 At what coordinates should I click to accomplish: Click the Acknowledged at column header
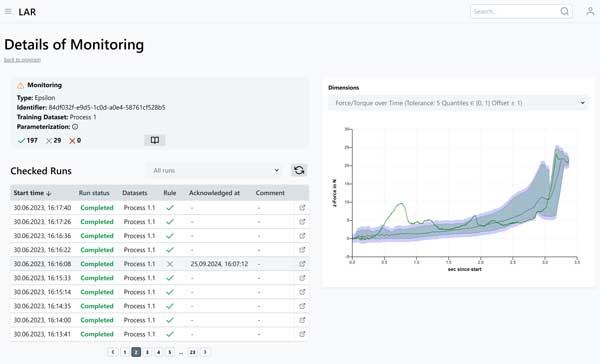[214, 193]
